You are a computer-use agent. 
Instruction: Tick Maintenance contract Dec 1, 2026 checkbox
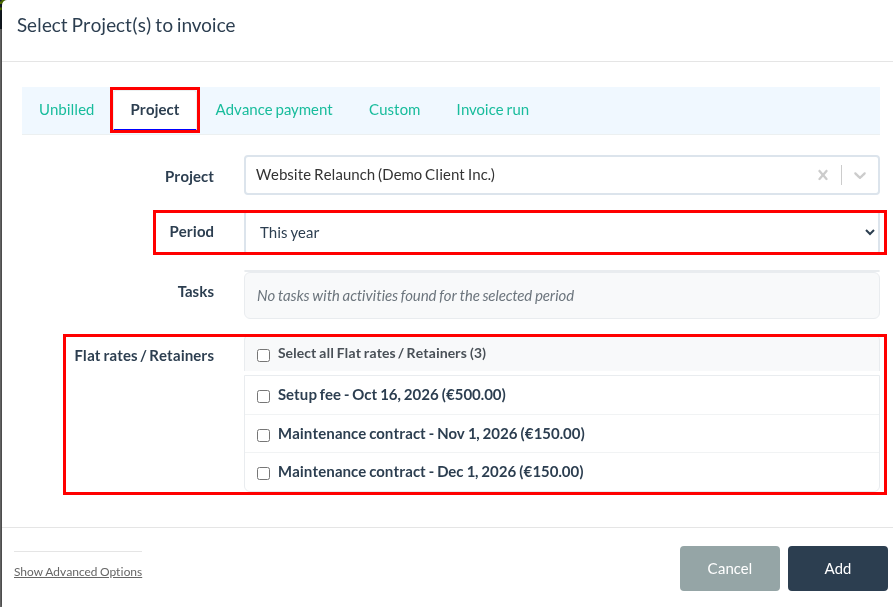click(263, 473)
